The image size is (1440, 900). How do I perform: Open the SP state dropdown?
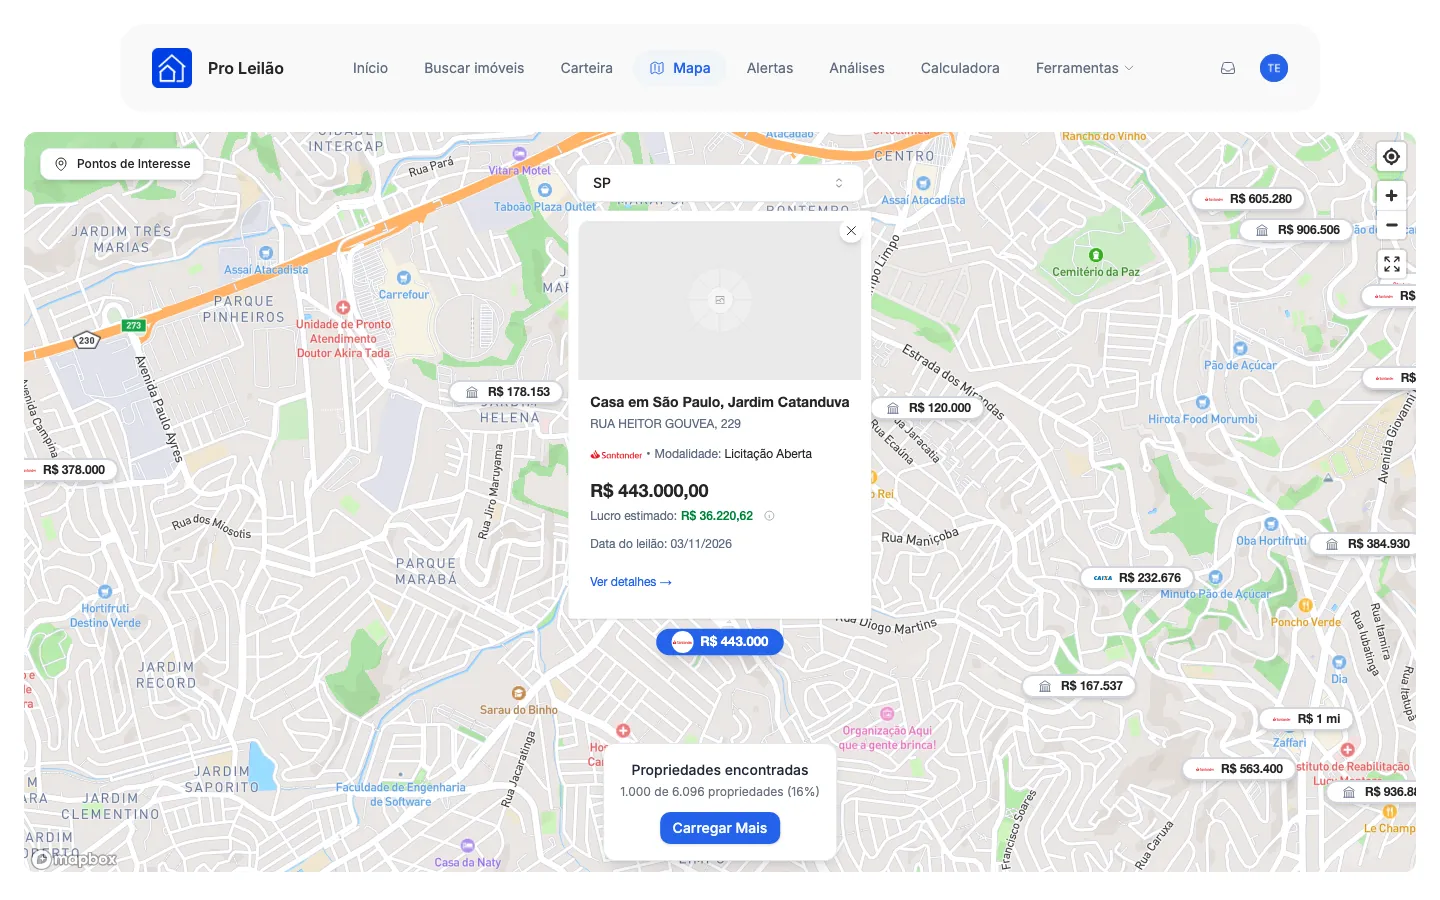point(720,183)
